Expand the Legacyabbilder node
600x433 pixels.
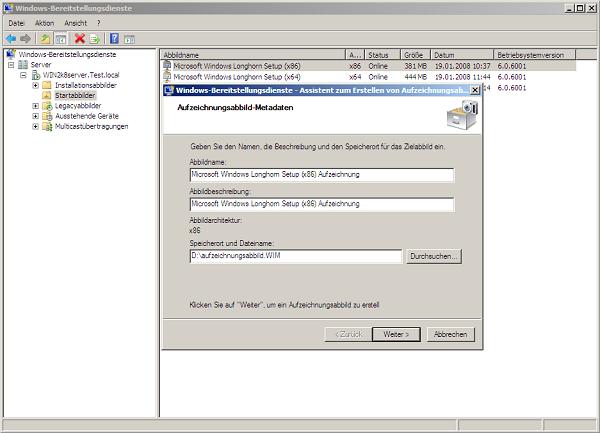click(35, 106)
